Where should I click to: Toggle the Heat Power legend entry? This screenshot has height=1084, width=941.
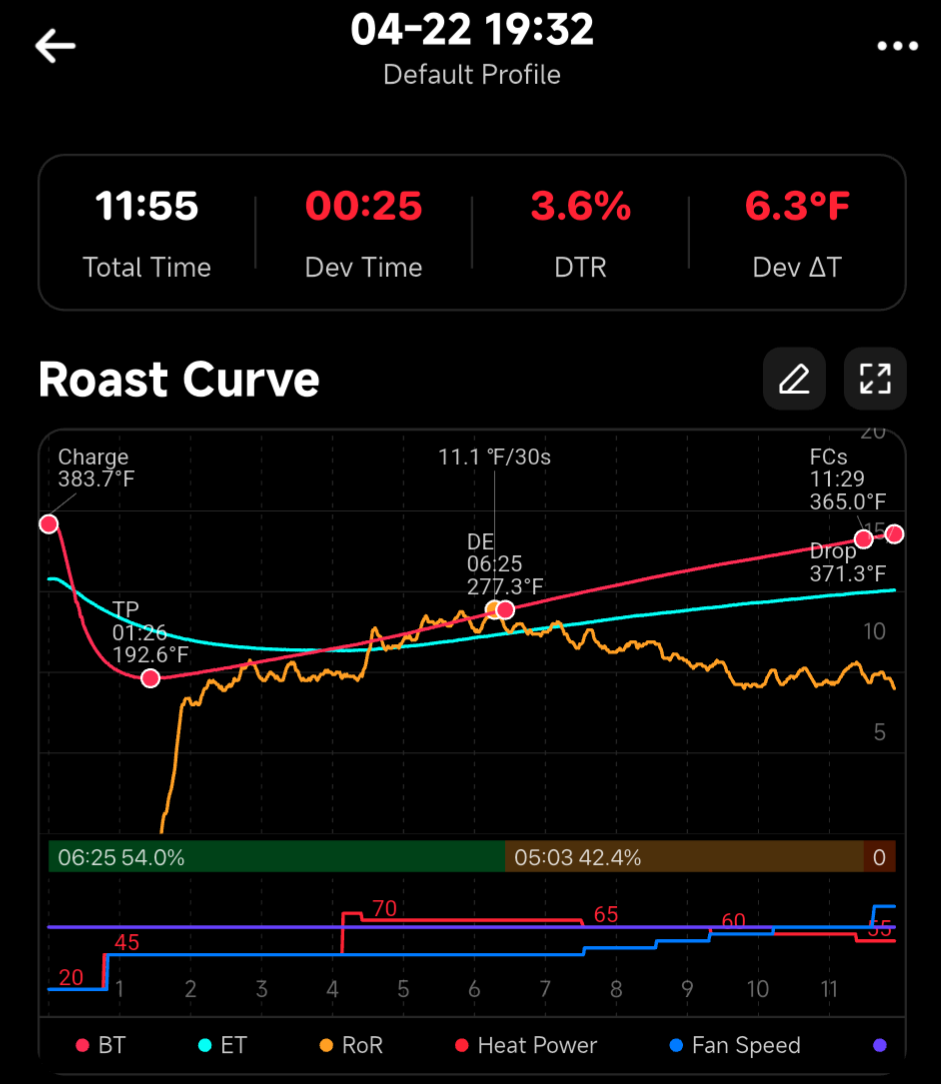coord(526,1045)
